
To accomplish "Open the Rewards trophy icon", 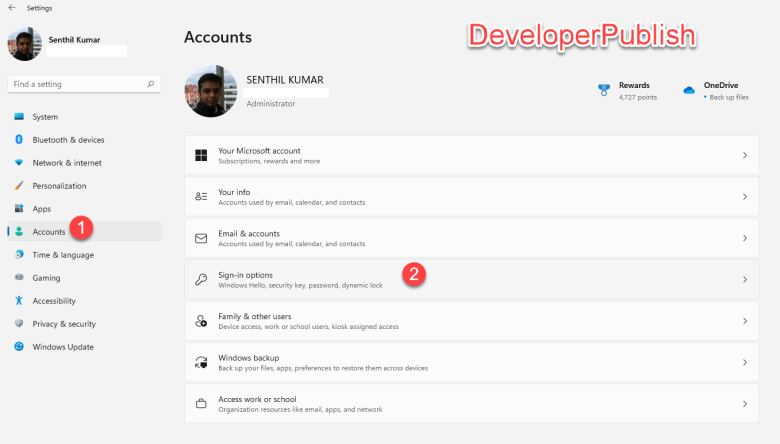I will tap(603, 90).
